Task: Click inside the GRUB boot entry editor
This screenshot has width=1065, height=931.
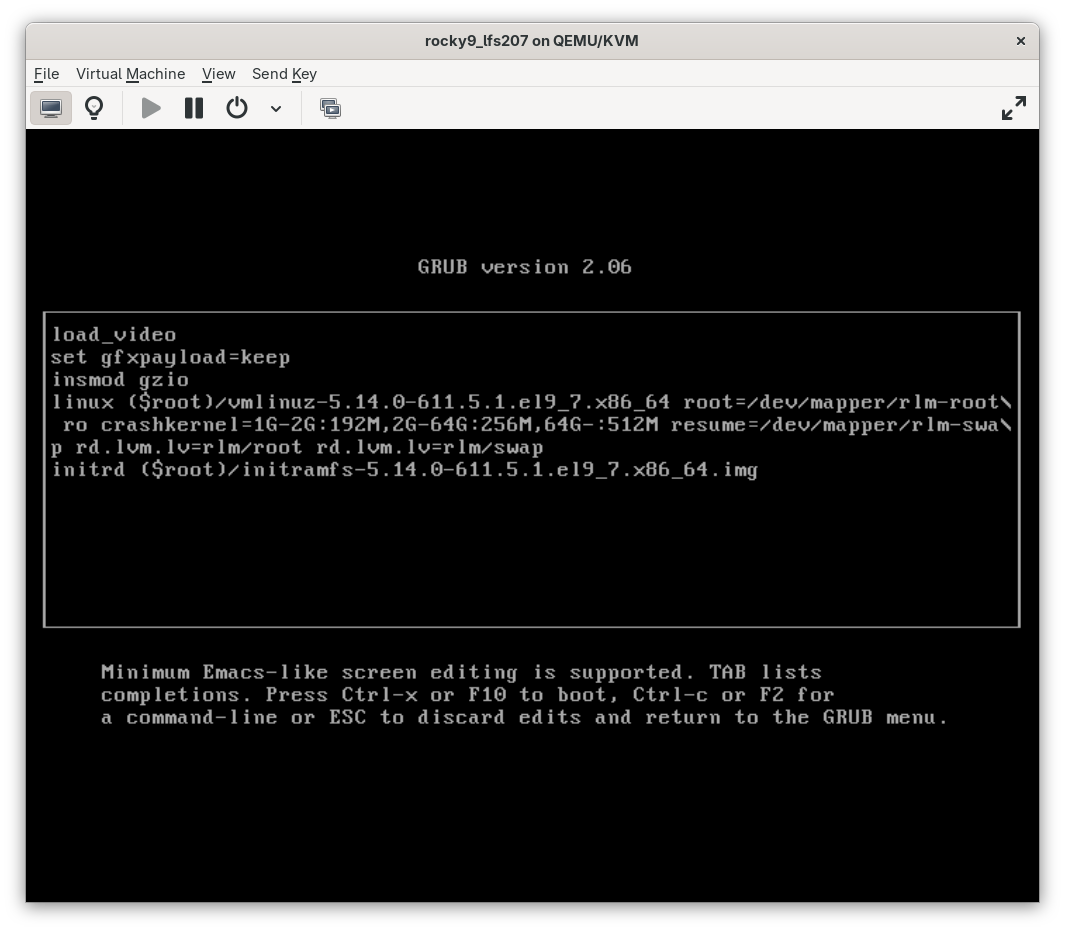Action: tap(531, 550)
